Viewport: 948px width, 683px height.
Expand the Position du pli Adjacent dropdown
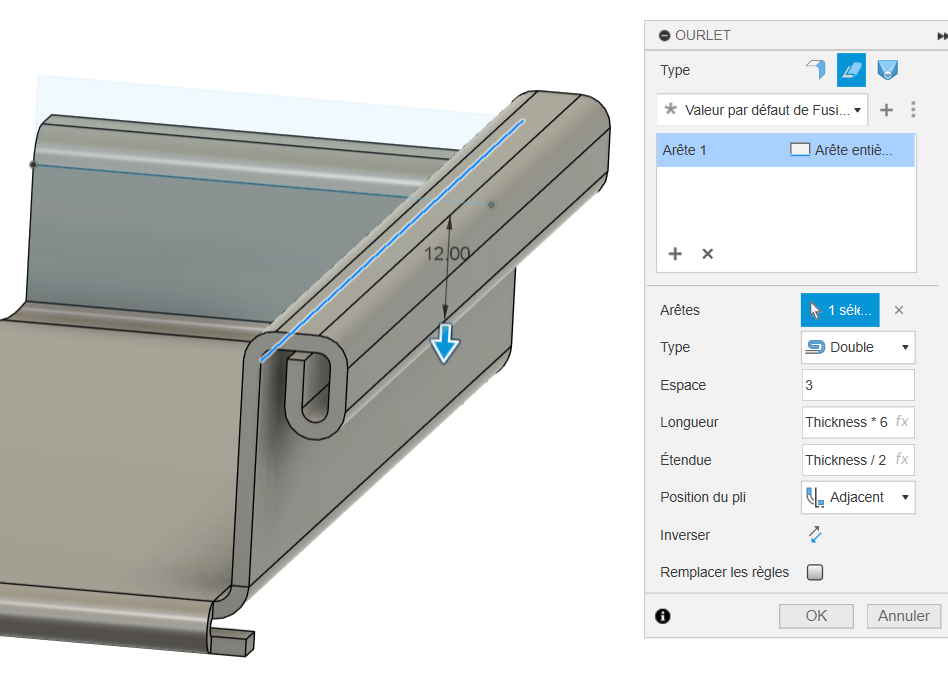(x=858, y=497)
